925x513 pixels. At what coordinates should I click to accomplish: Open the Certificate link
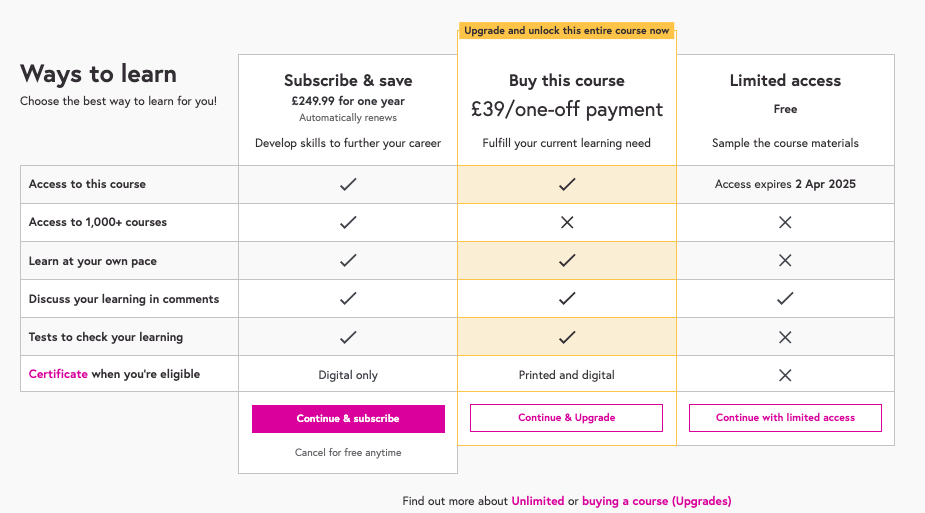click(58, 374)
